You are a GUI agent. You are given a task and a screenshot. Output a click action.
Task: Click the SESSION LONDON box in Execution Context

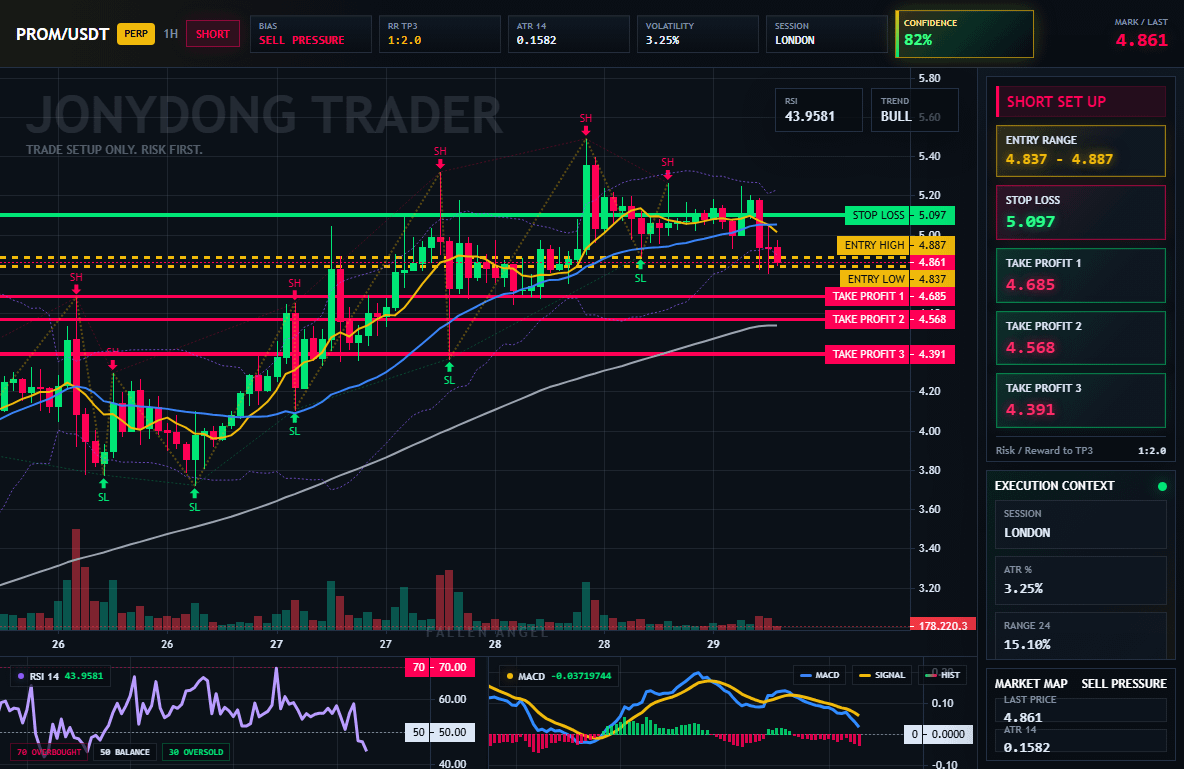coord(1081,523)
